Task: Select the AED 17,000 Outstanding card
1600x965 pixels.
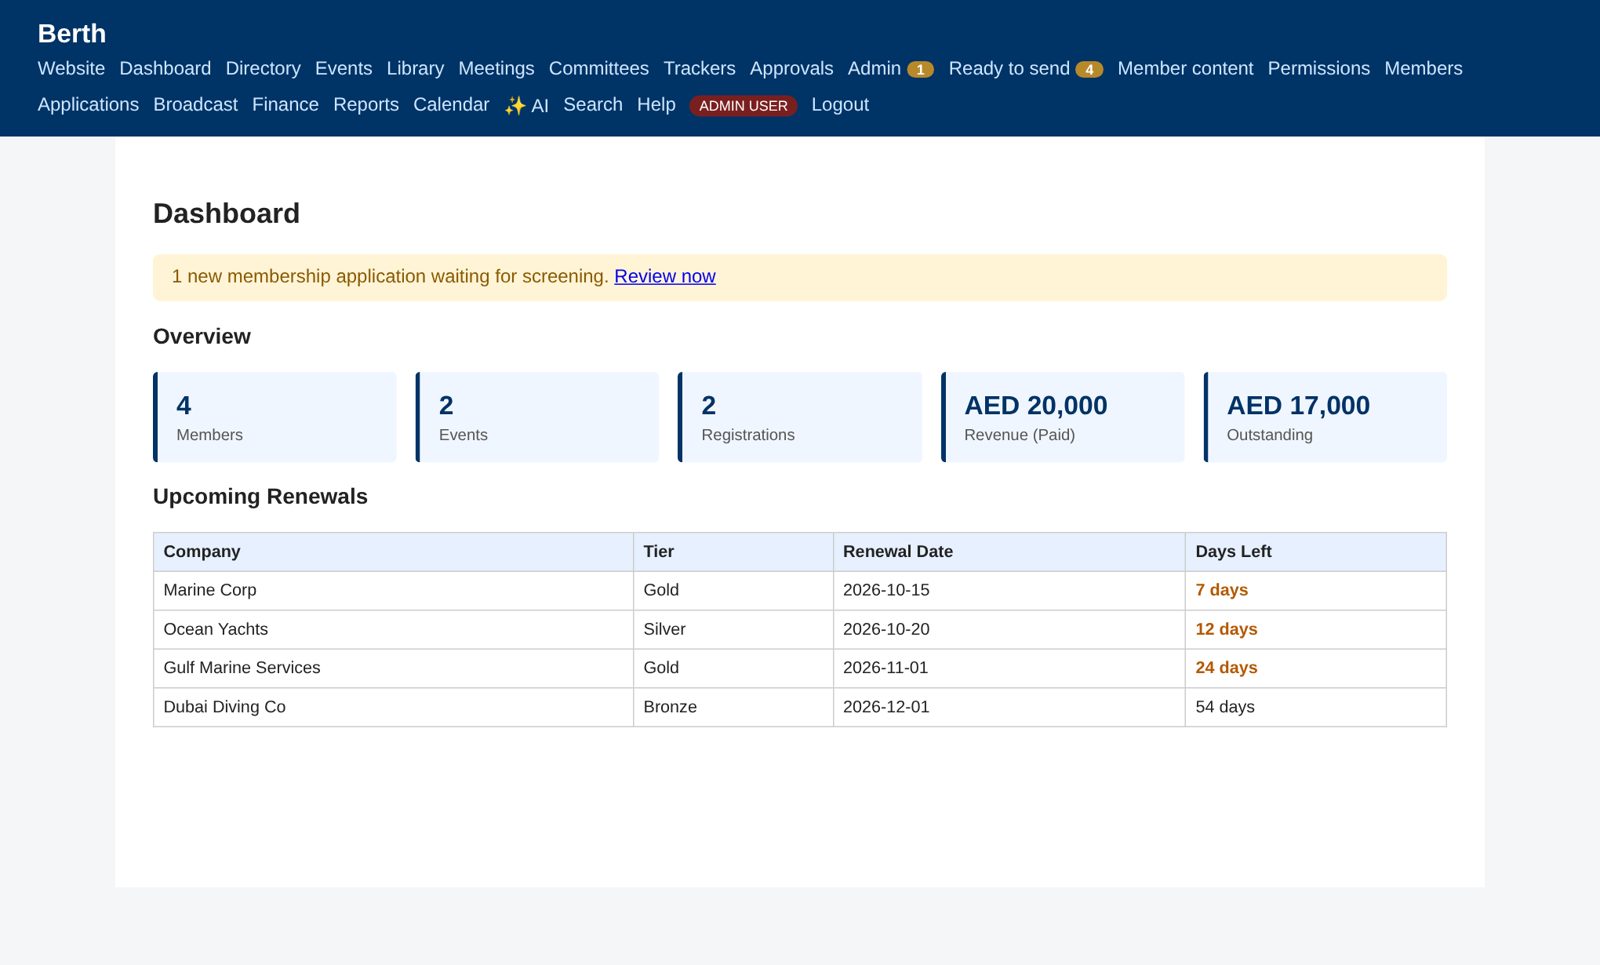Action: coord(1325,417)
